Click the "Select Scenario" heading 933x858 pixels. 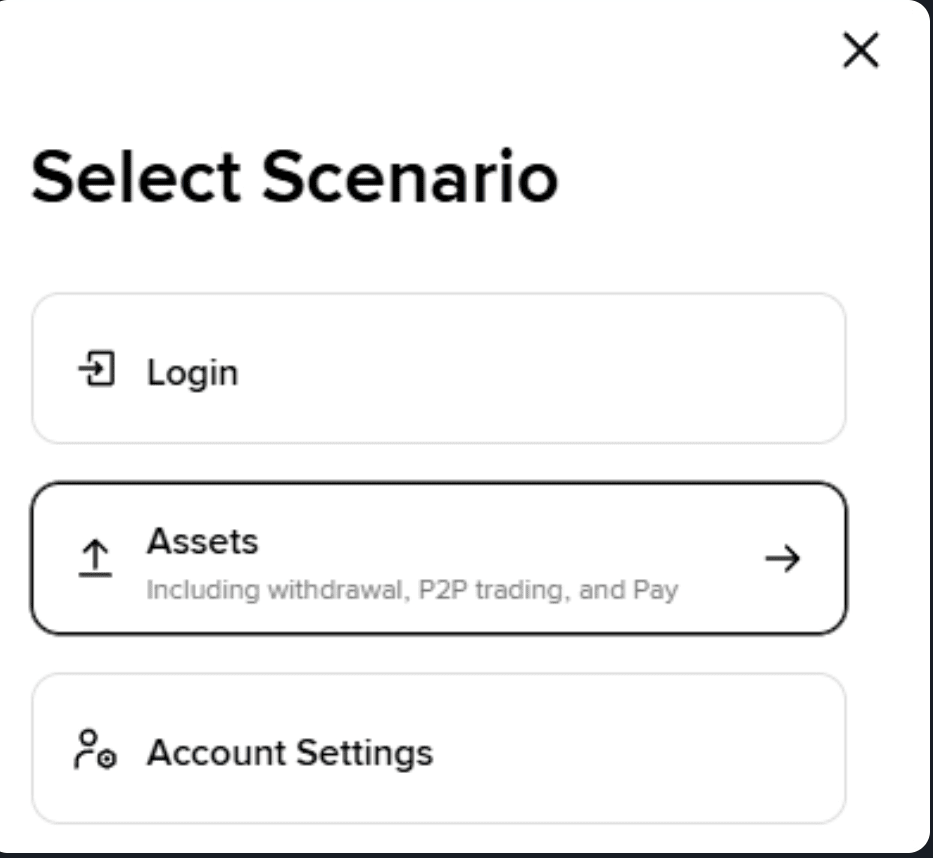[x=294, y=179]
